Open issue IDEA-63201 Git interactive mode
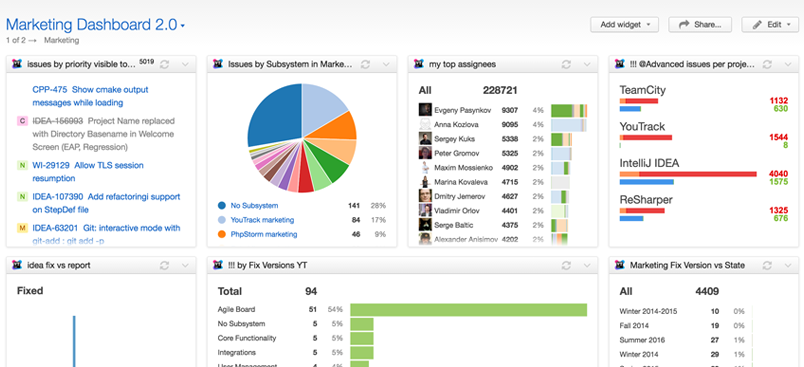 (x=106, y=234)
